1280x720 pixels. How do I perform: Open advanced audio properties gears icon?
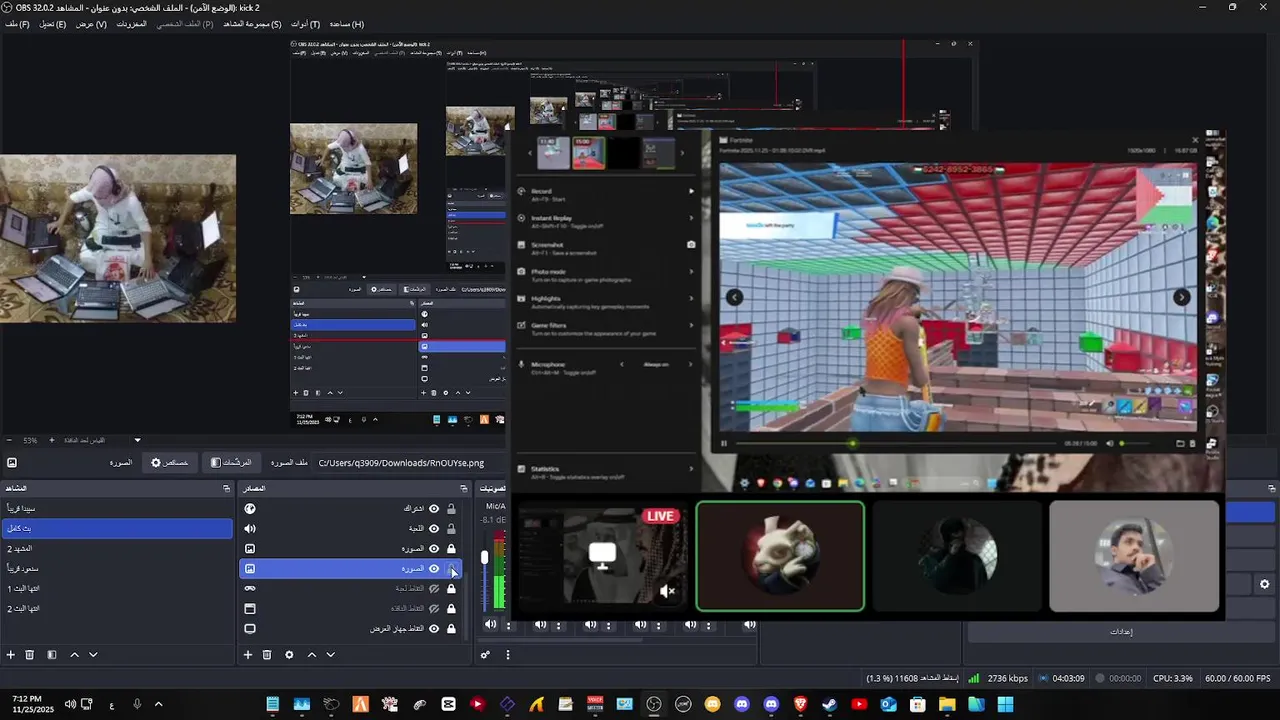click(485, 655)
